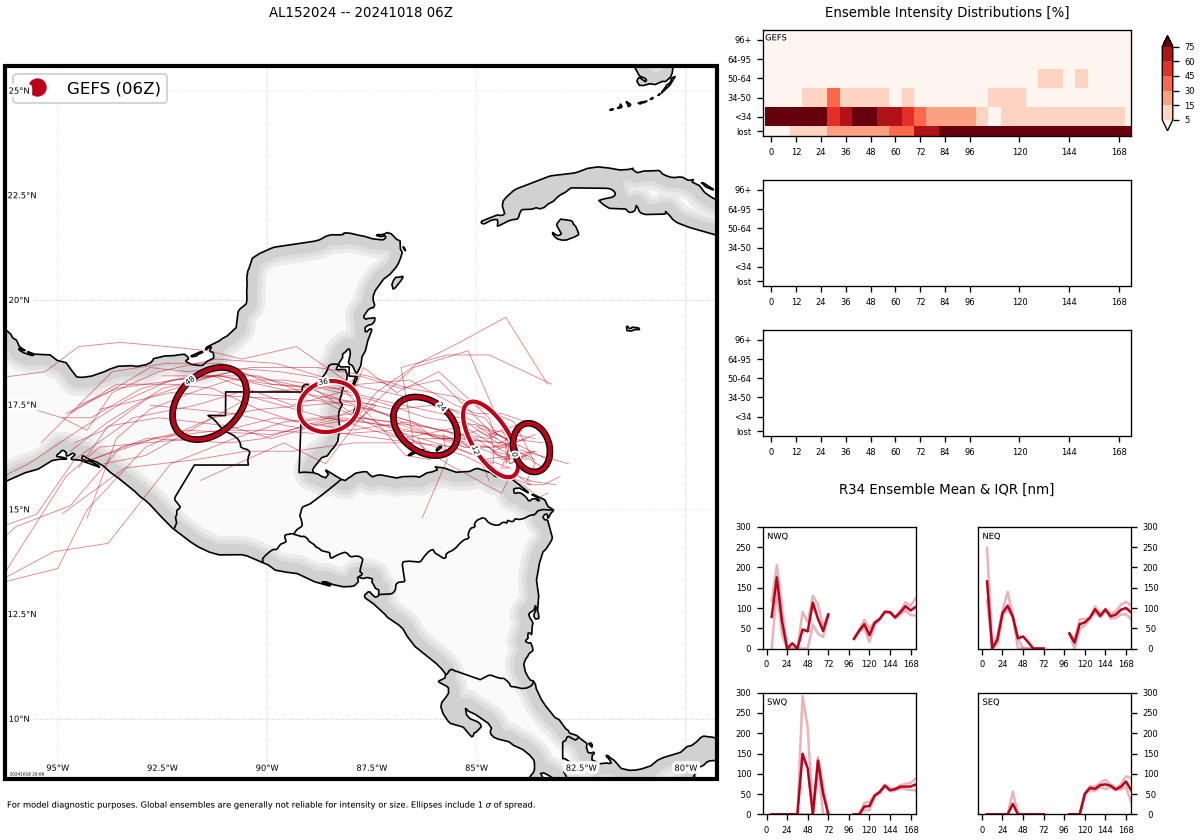Click the 90°W longitude label

[267, 768]
